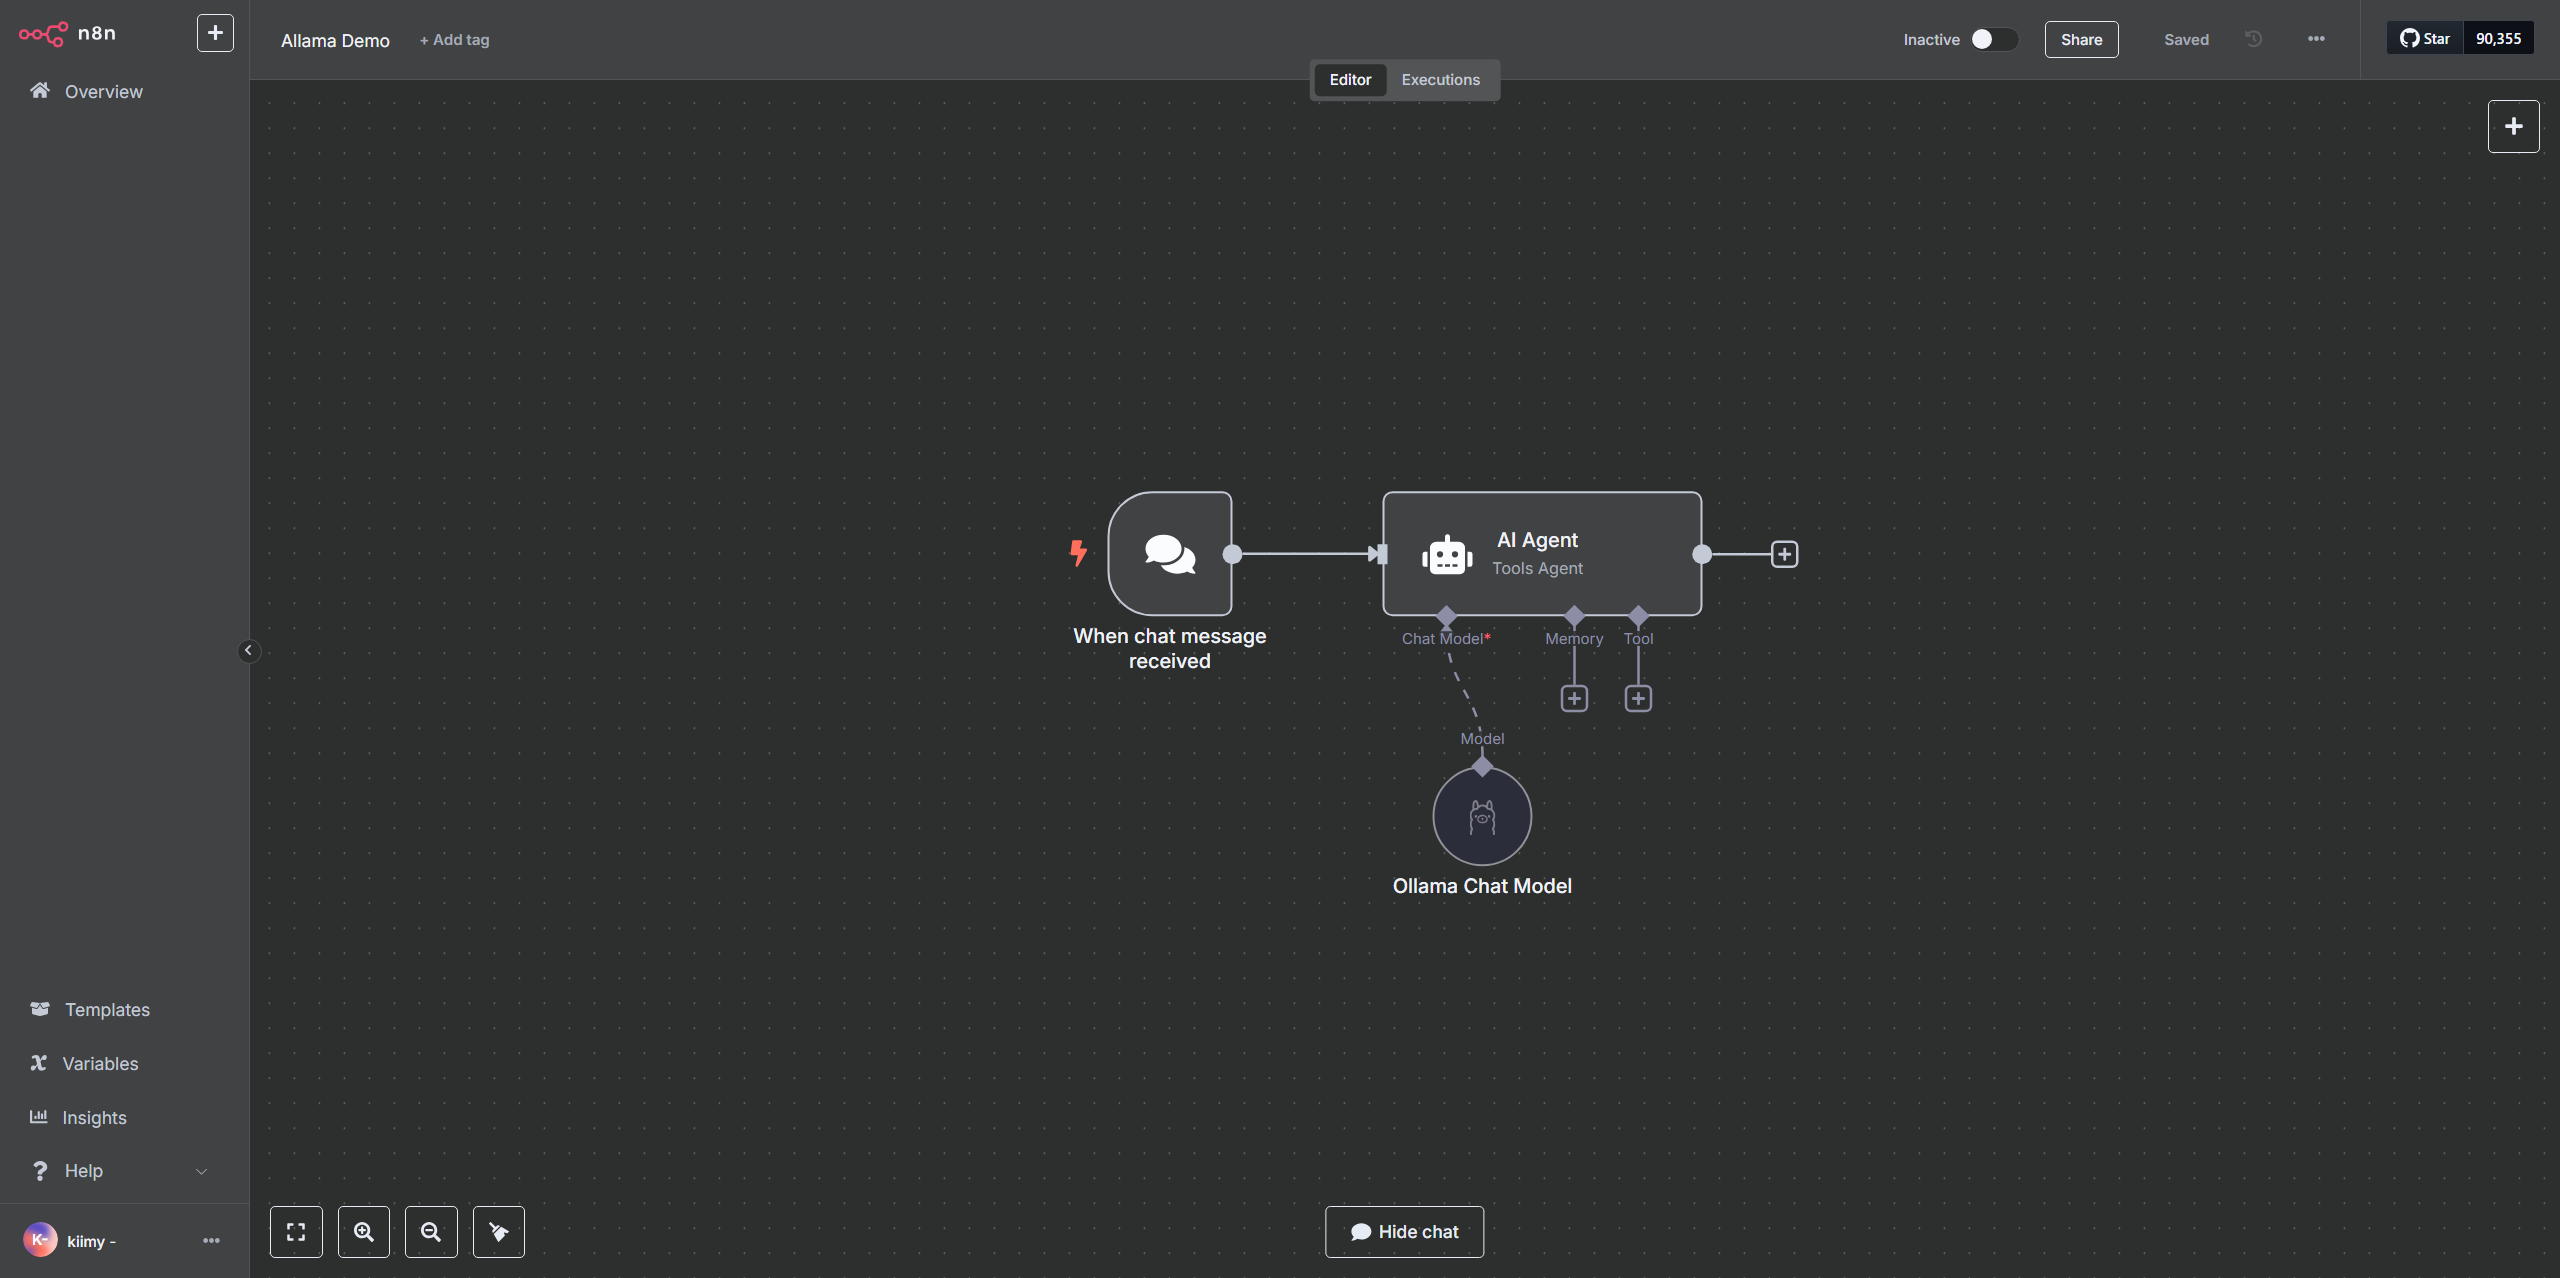The width and height of the screenshot is (2560, 1278).
Task: Collapse the left sidebar with chevron
Action: click(x=248, y=651)
